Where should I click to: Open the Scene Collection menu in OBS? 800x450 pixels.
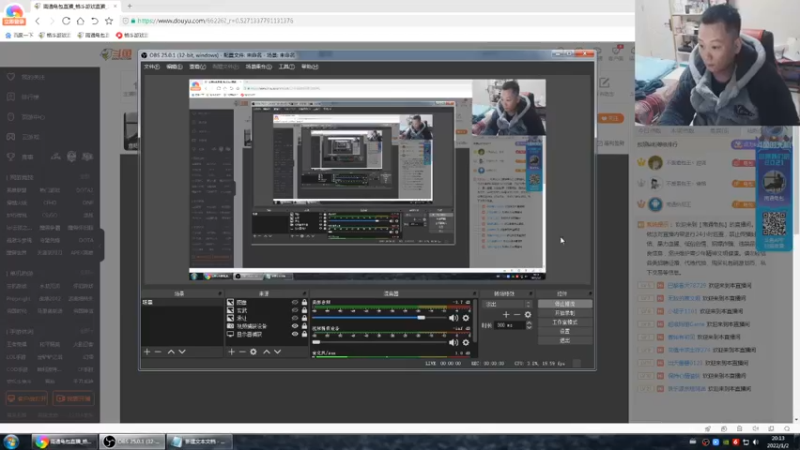pos(259,67)
